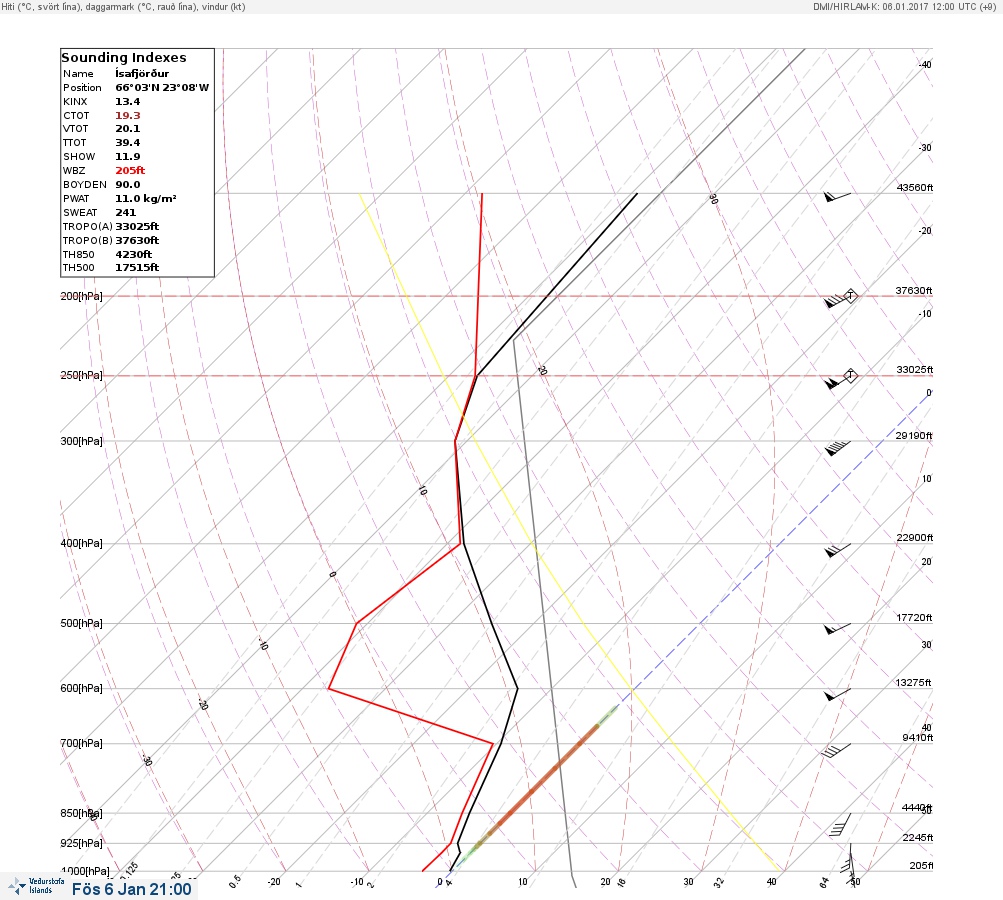Click the 17720ft altitude label

(914, 617)
